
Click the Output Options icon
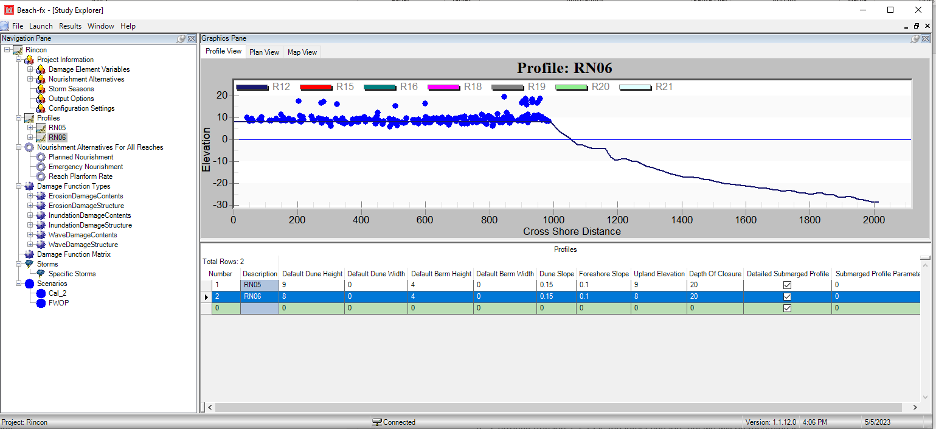[x=41, y=99]
